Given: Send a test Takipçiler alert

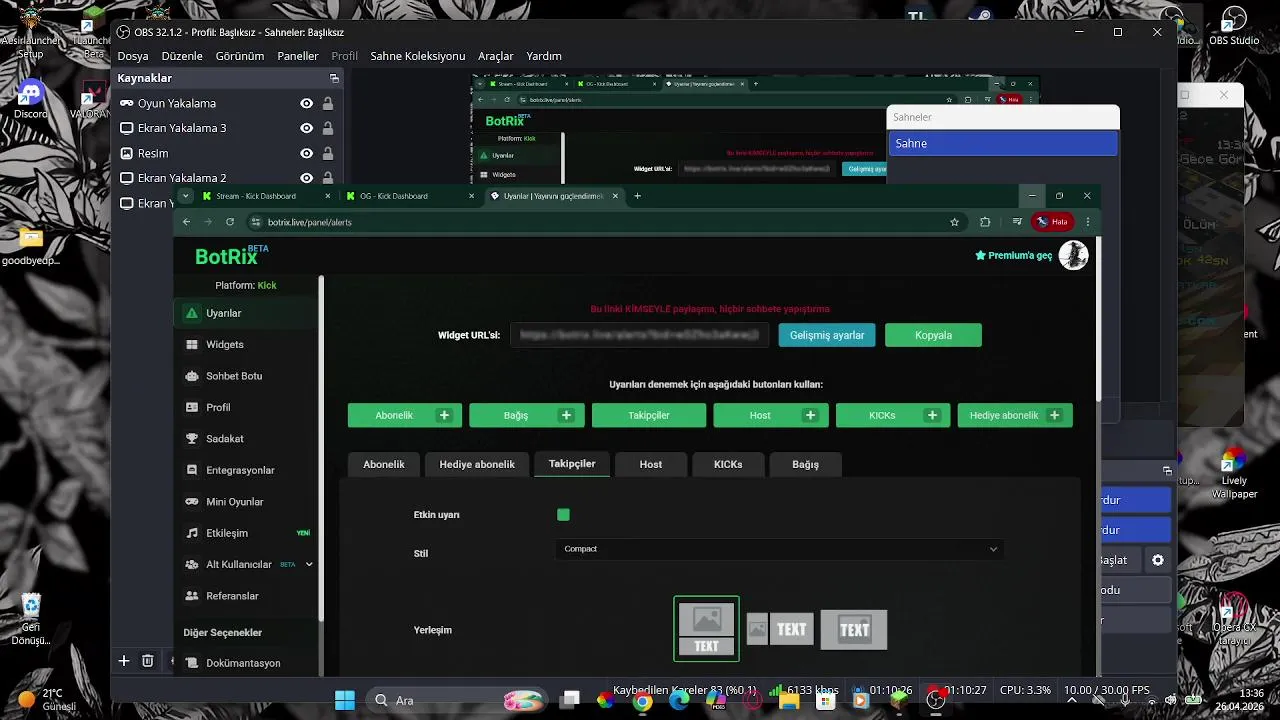Looking at the screenshot, I should click(649, 415).
